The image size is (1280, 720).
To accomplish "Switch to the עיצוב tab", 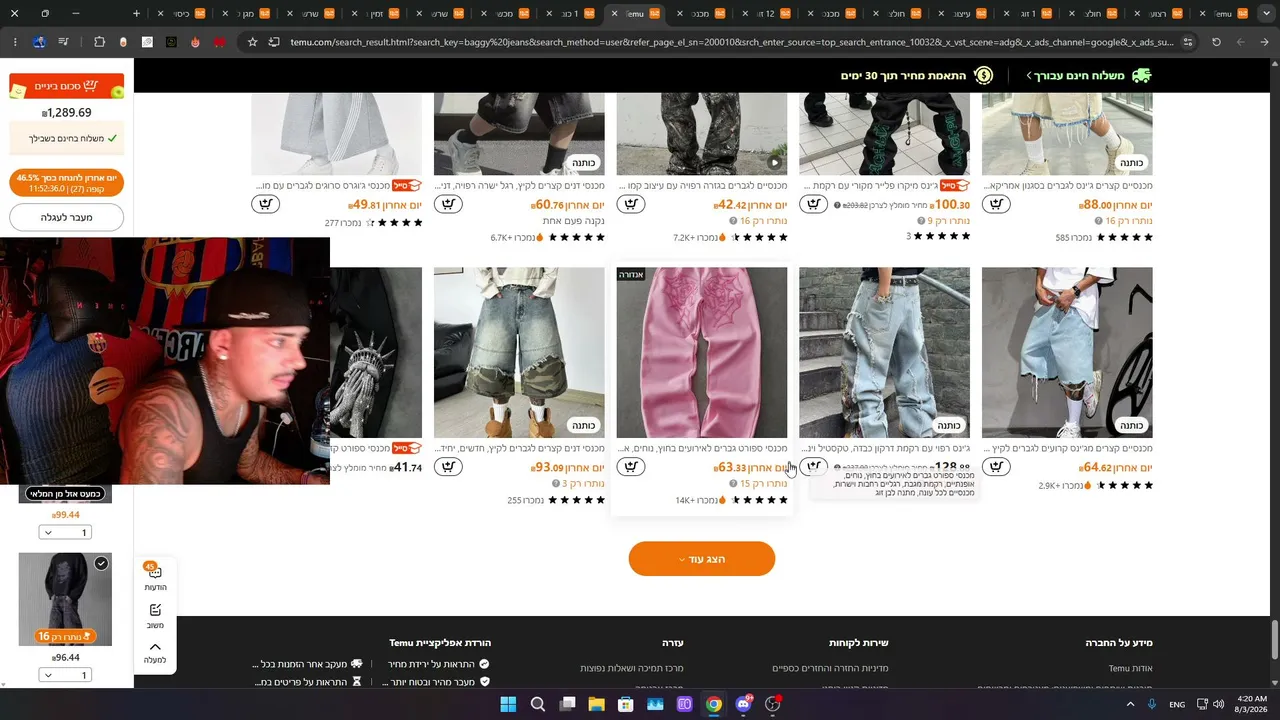I will click(x=962, y=14).
